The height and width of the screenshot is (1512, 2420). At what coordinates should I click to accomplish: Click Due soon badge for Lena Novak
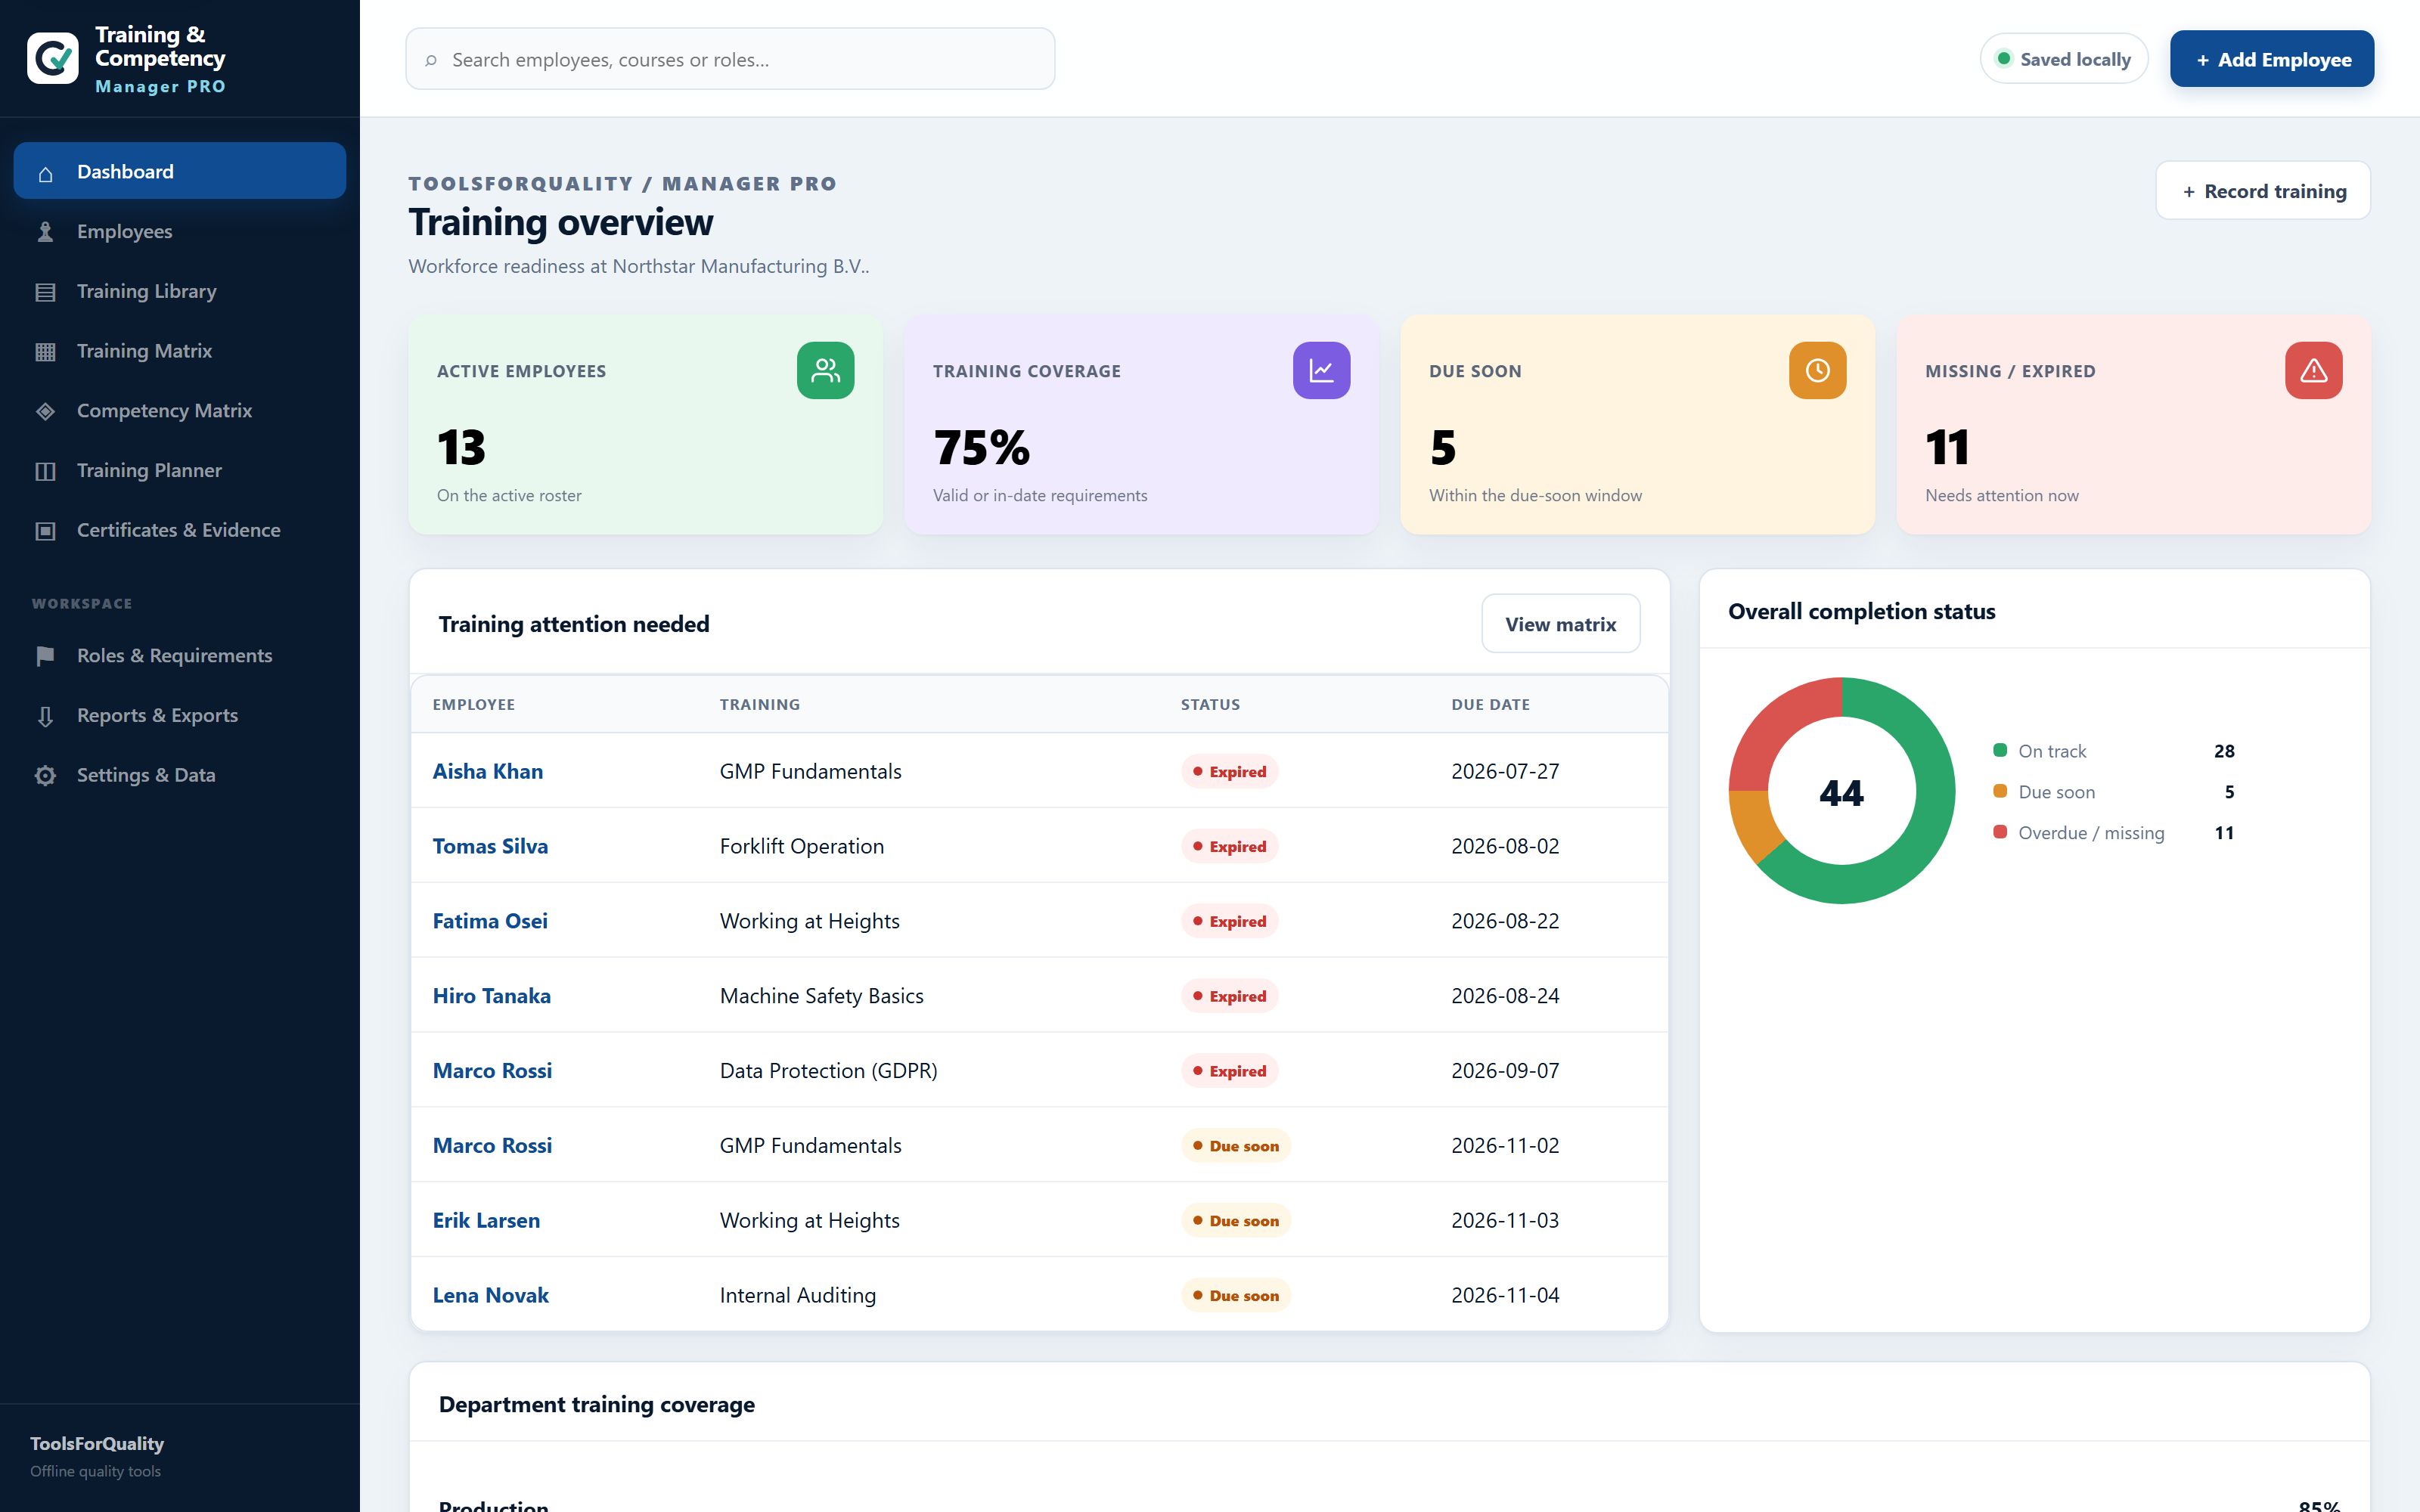[x=1235, y=1295]
